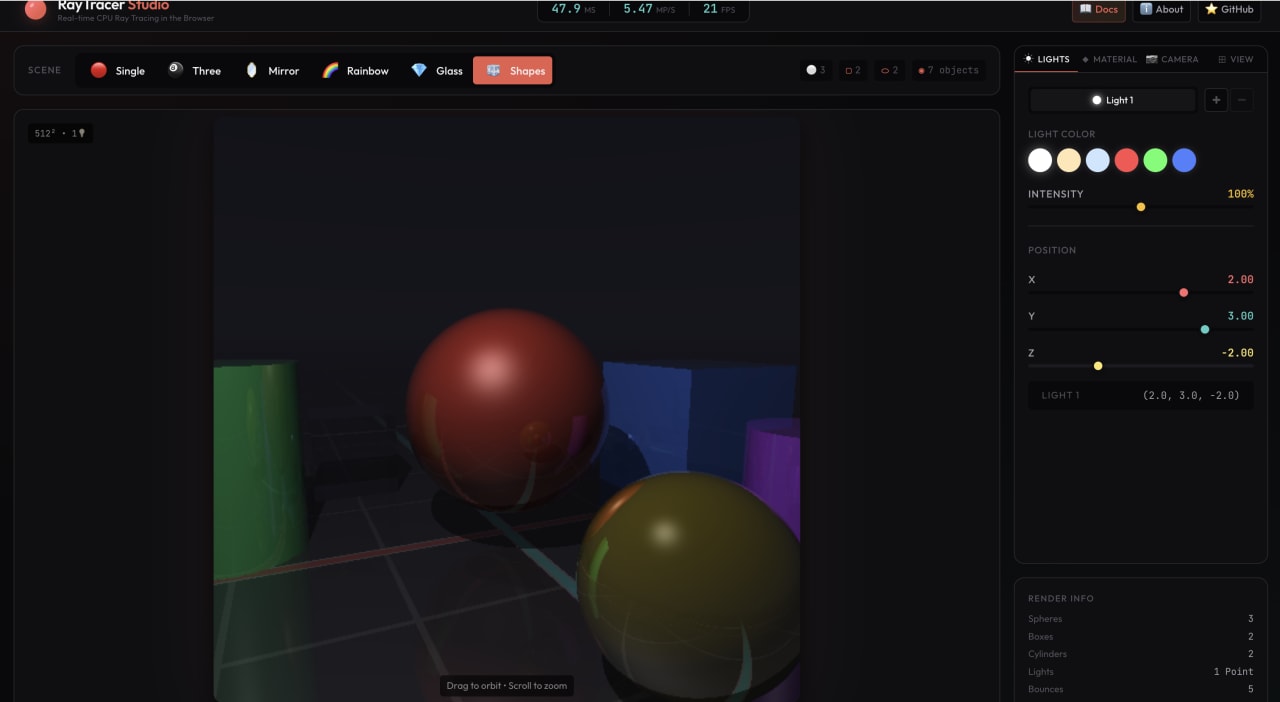Add a new light with plus button
The image size is (1280, 702).
pyautogui.click(x=1216, y=100)
